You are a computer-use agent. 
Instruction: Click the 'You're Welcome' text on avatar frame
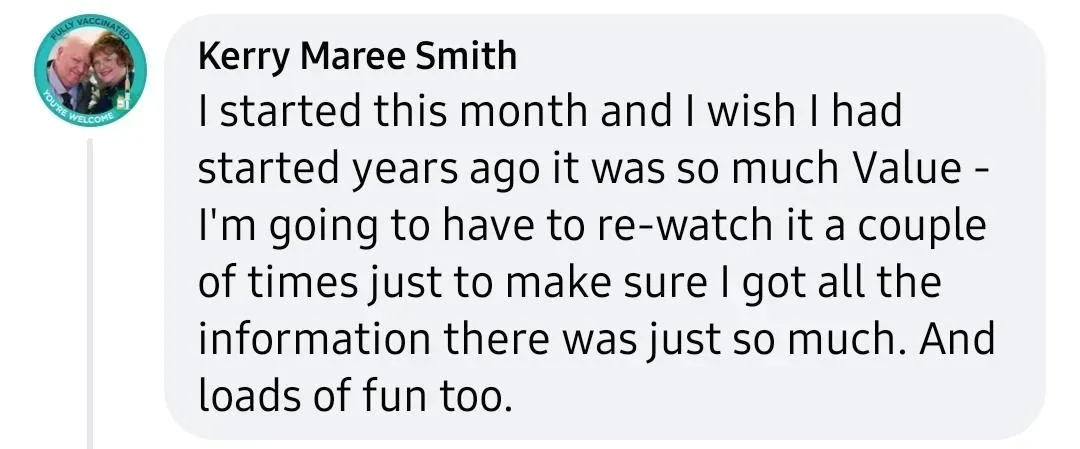tap(78, 109)
